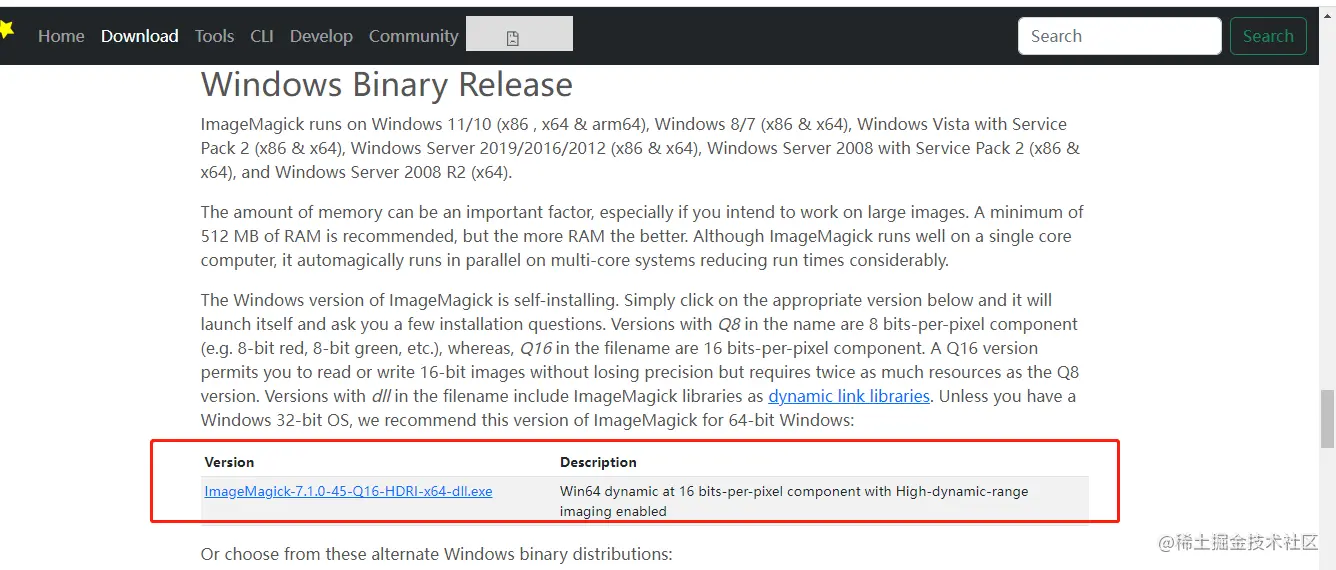This screenshot has height=570, width=1336.
Task: Go to the Home page
Action: coord(61,36)
